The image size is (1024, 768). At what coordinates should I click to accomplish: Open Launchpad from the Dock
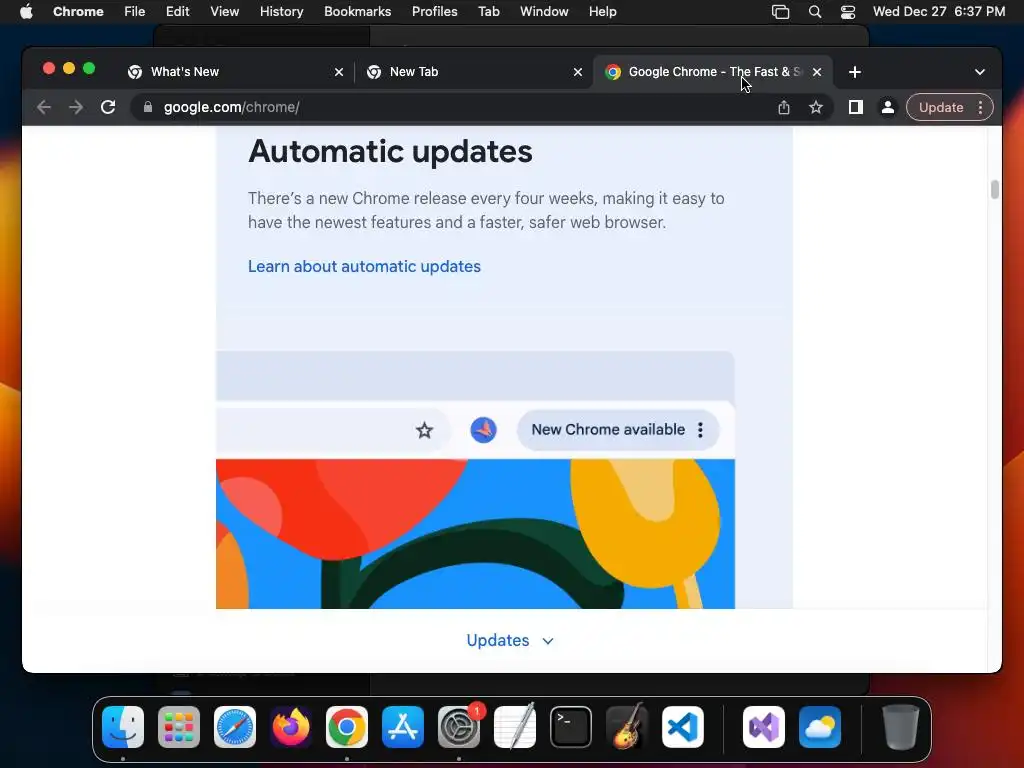179,727
